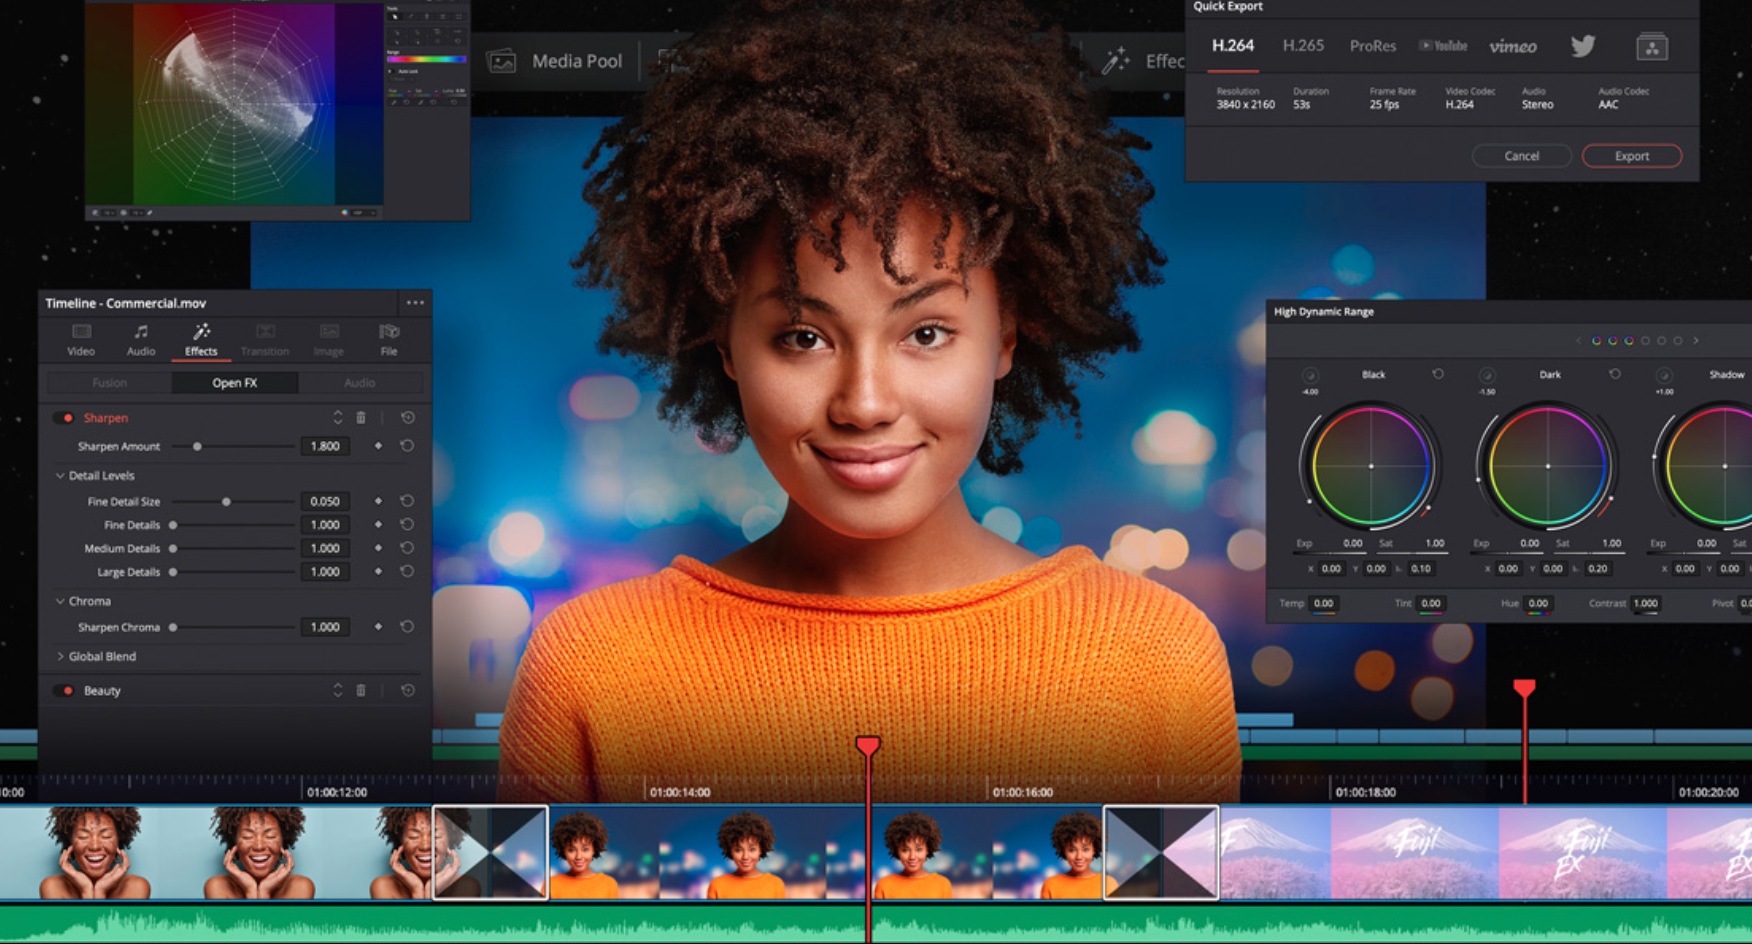Collapse the Detail Levels section
Viewport: 1752px width, 944px height.
[60, 476]
